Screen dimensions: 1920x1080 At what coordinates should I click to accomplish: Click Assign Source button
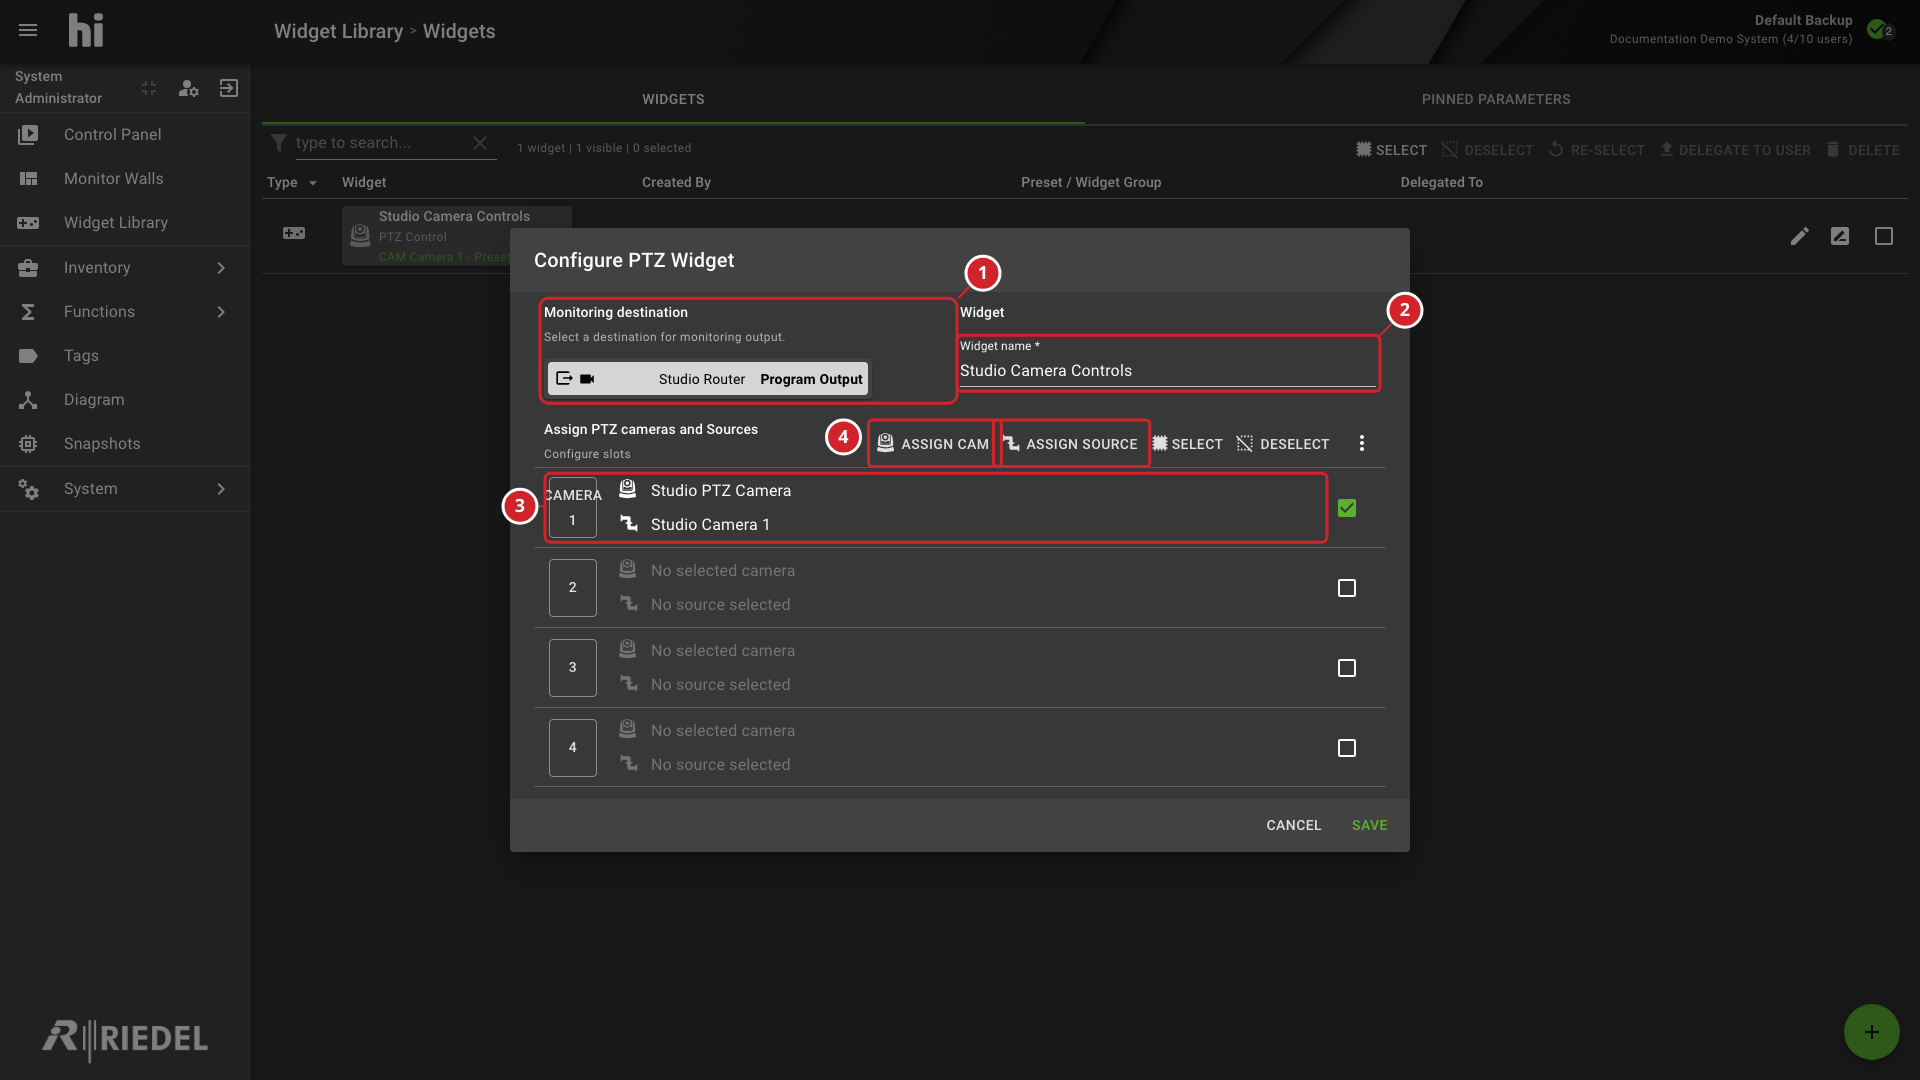[x=1071, y=443]
